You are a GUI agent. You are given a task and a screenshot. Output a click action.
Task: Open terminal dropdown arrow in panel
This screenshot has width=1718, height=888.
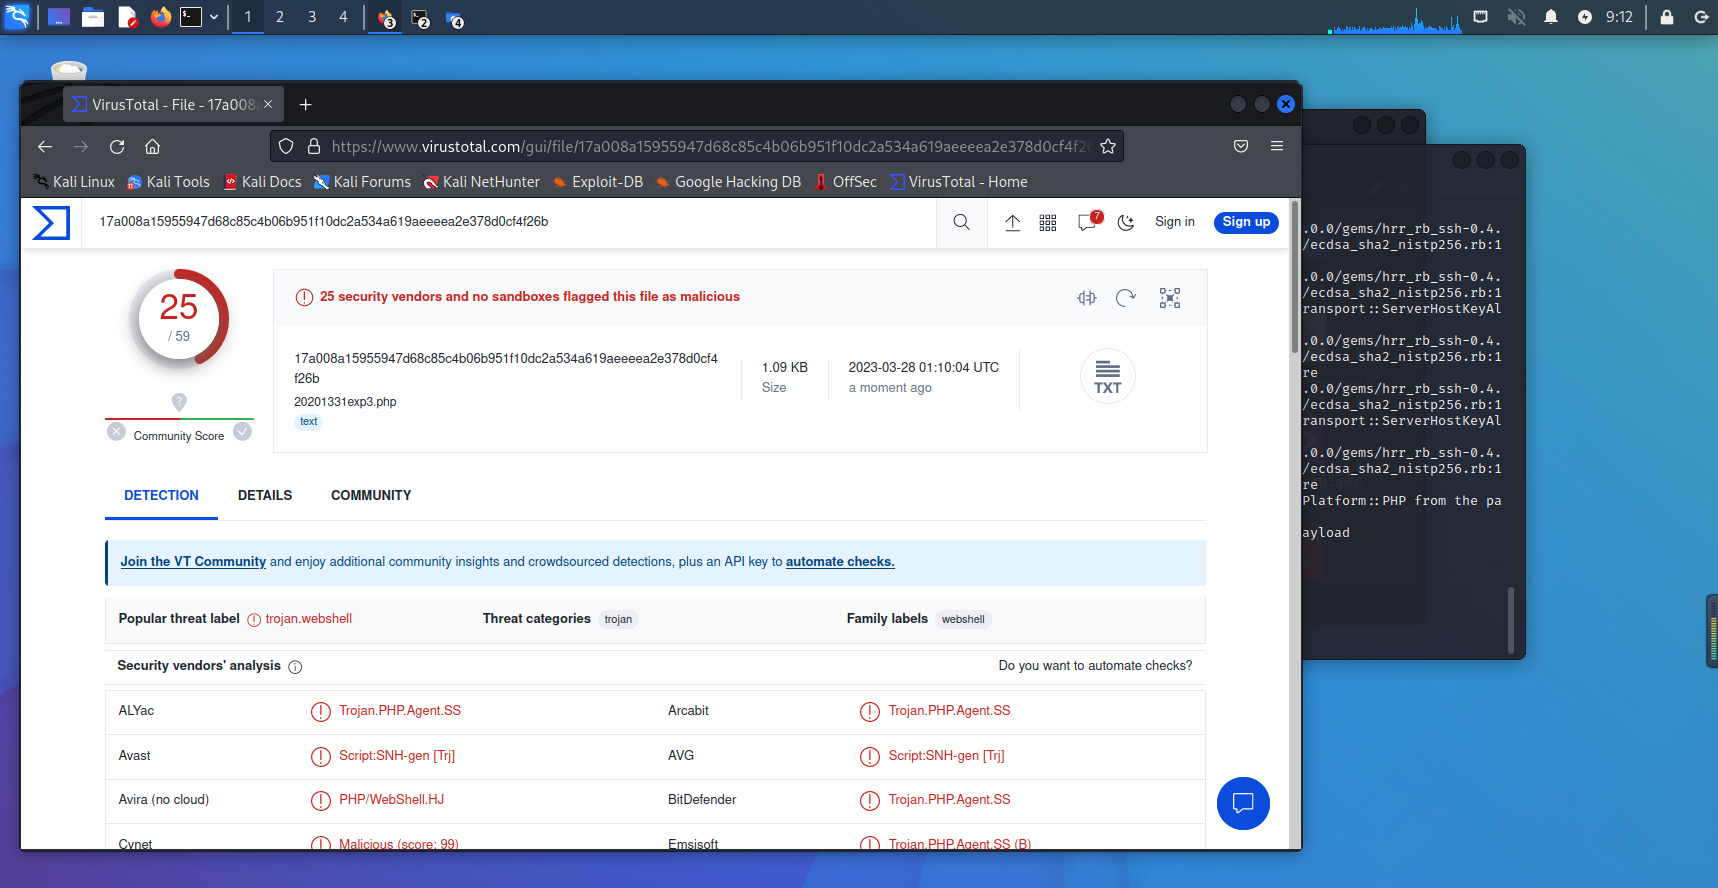214,17
